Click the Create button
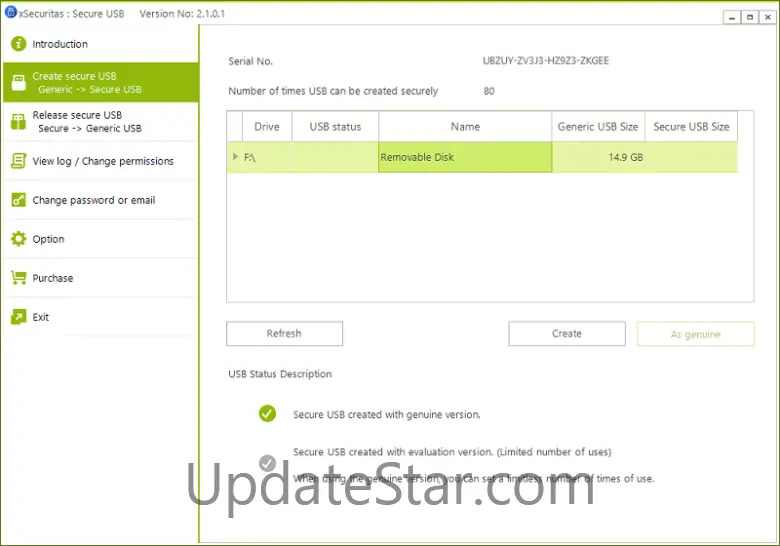 point(567,333)
